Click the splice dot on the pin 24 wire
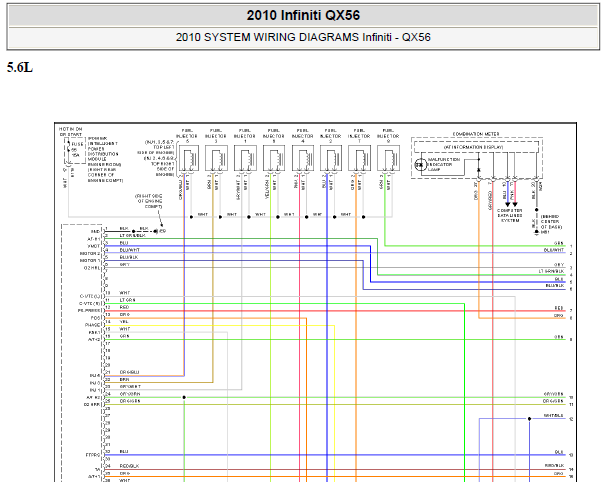The image size is (601, 482). pos(184,397)
